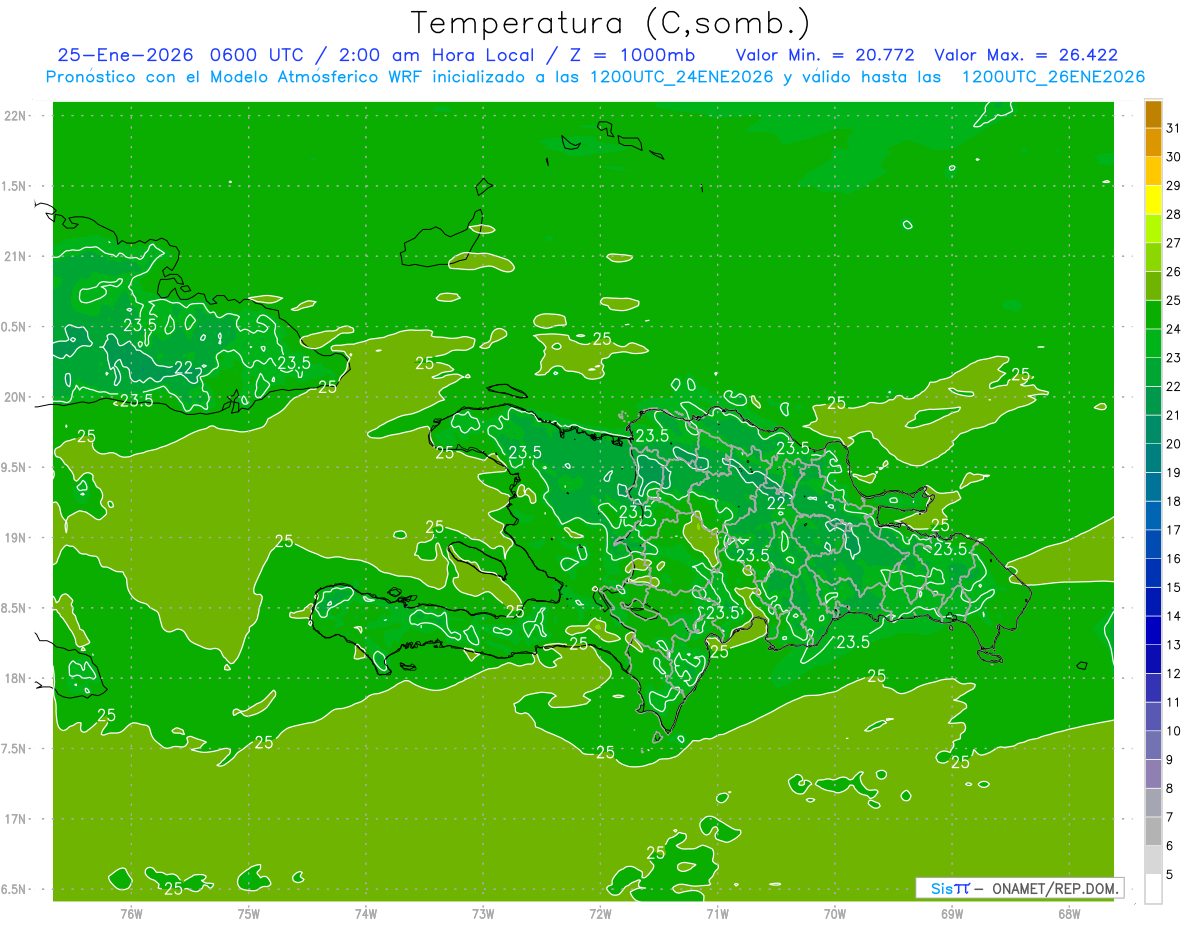Screen dimensions: 1200x927
Task: Click the 1200UTC_24ENE2026 initialization text
Action: 682,77
